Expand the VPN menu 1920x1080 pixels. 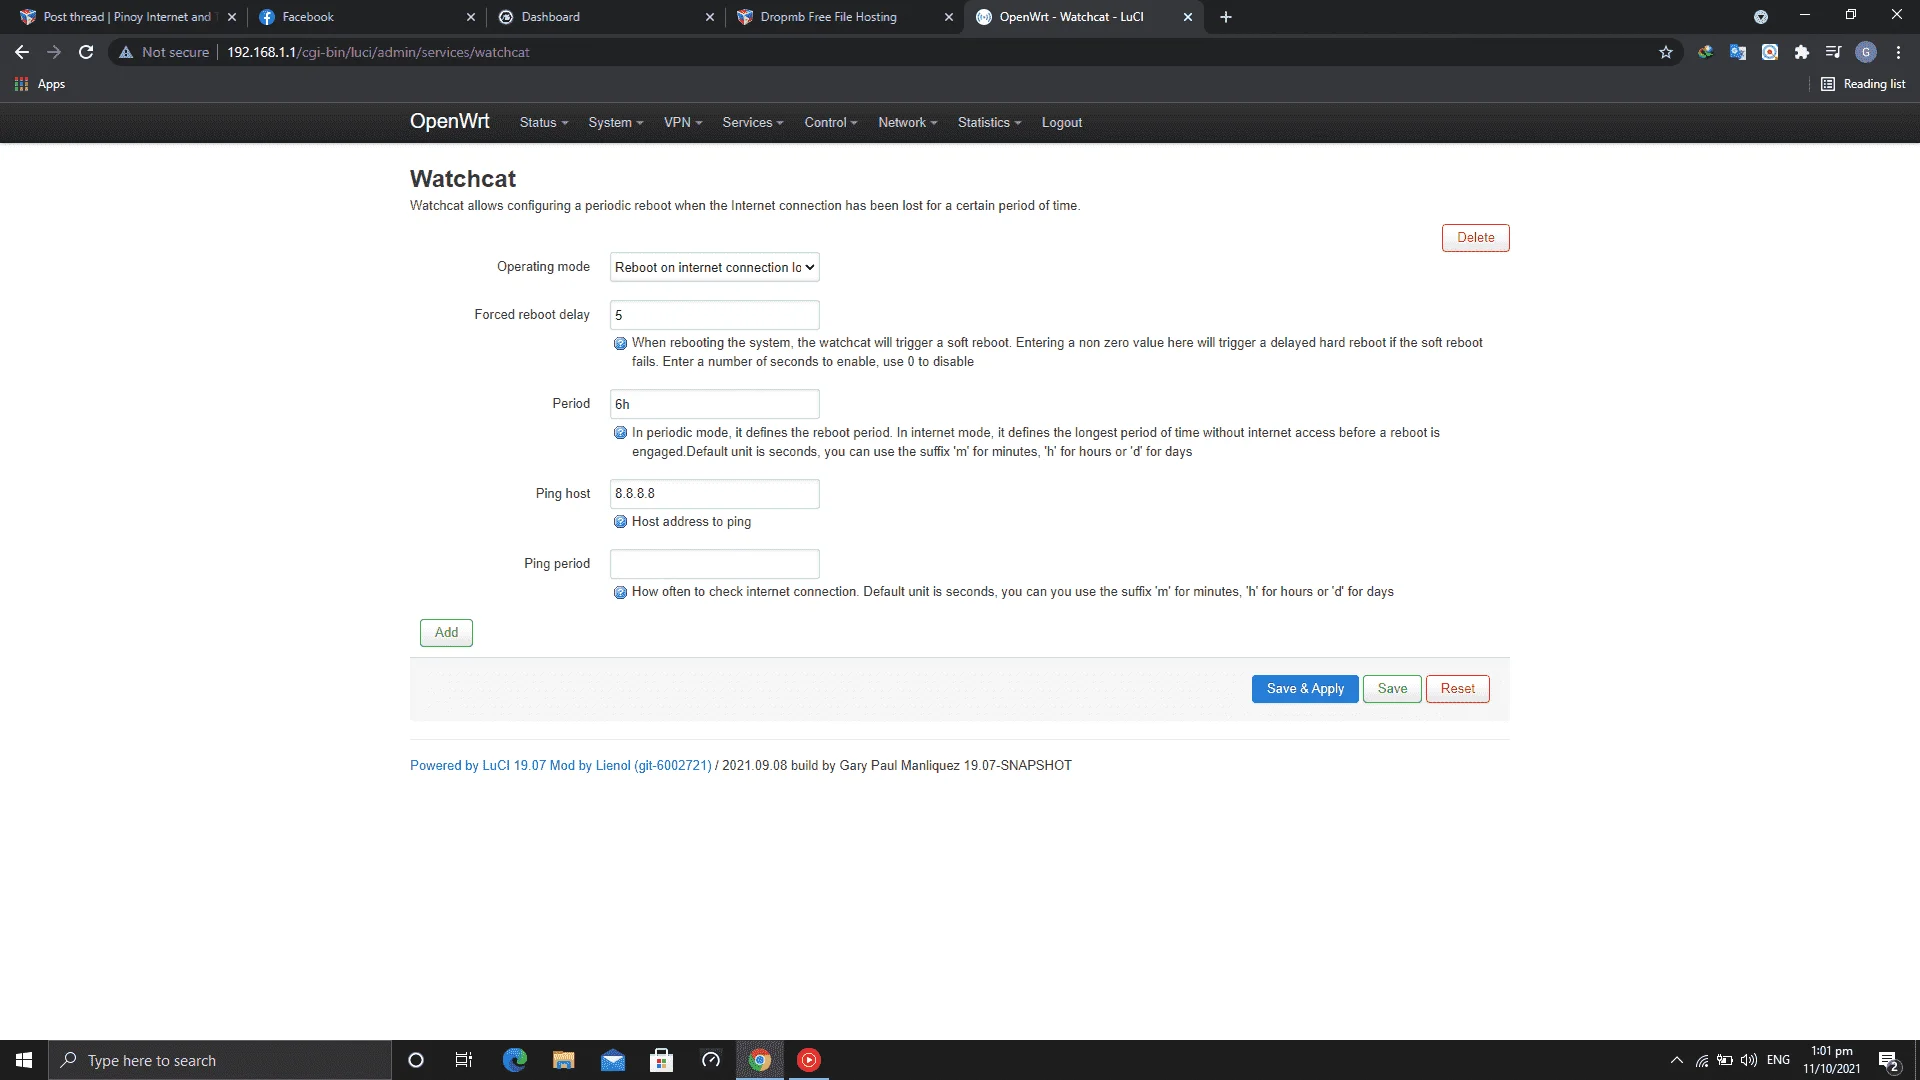coord(683,123)
